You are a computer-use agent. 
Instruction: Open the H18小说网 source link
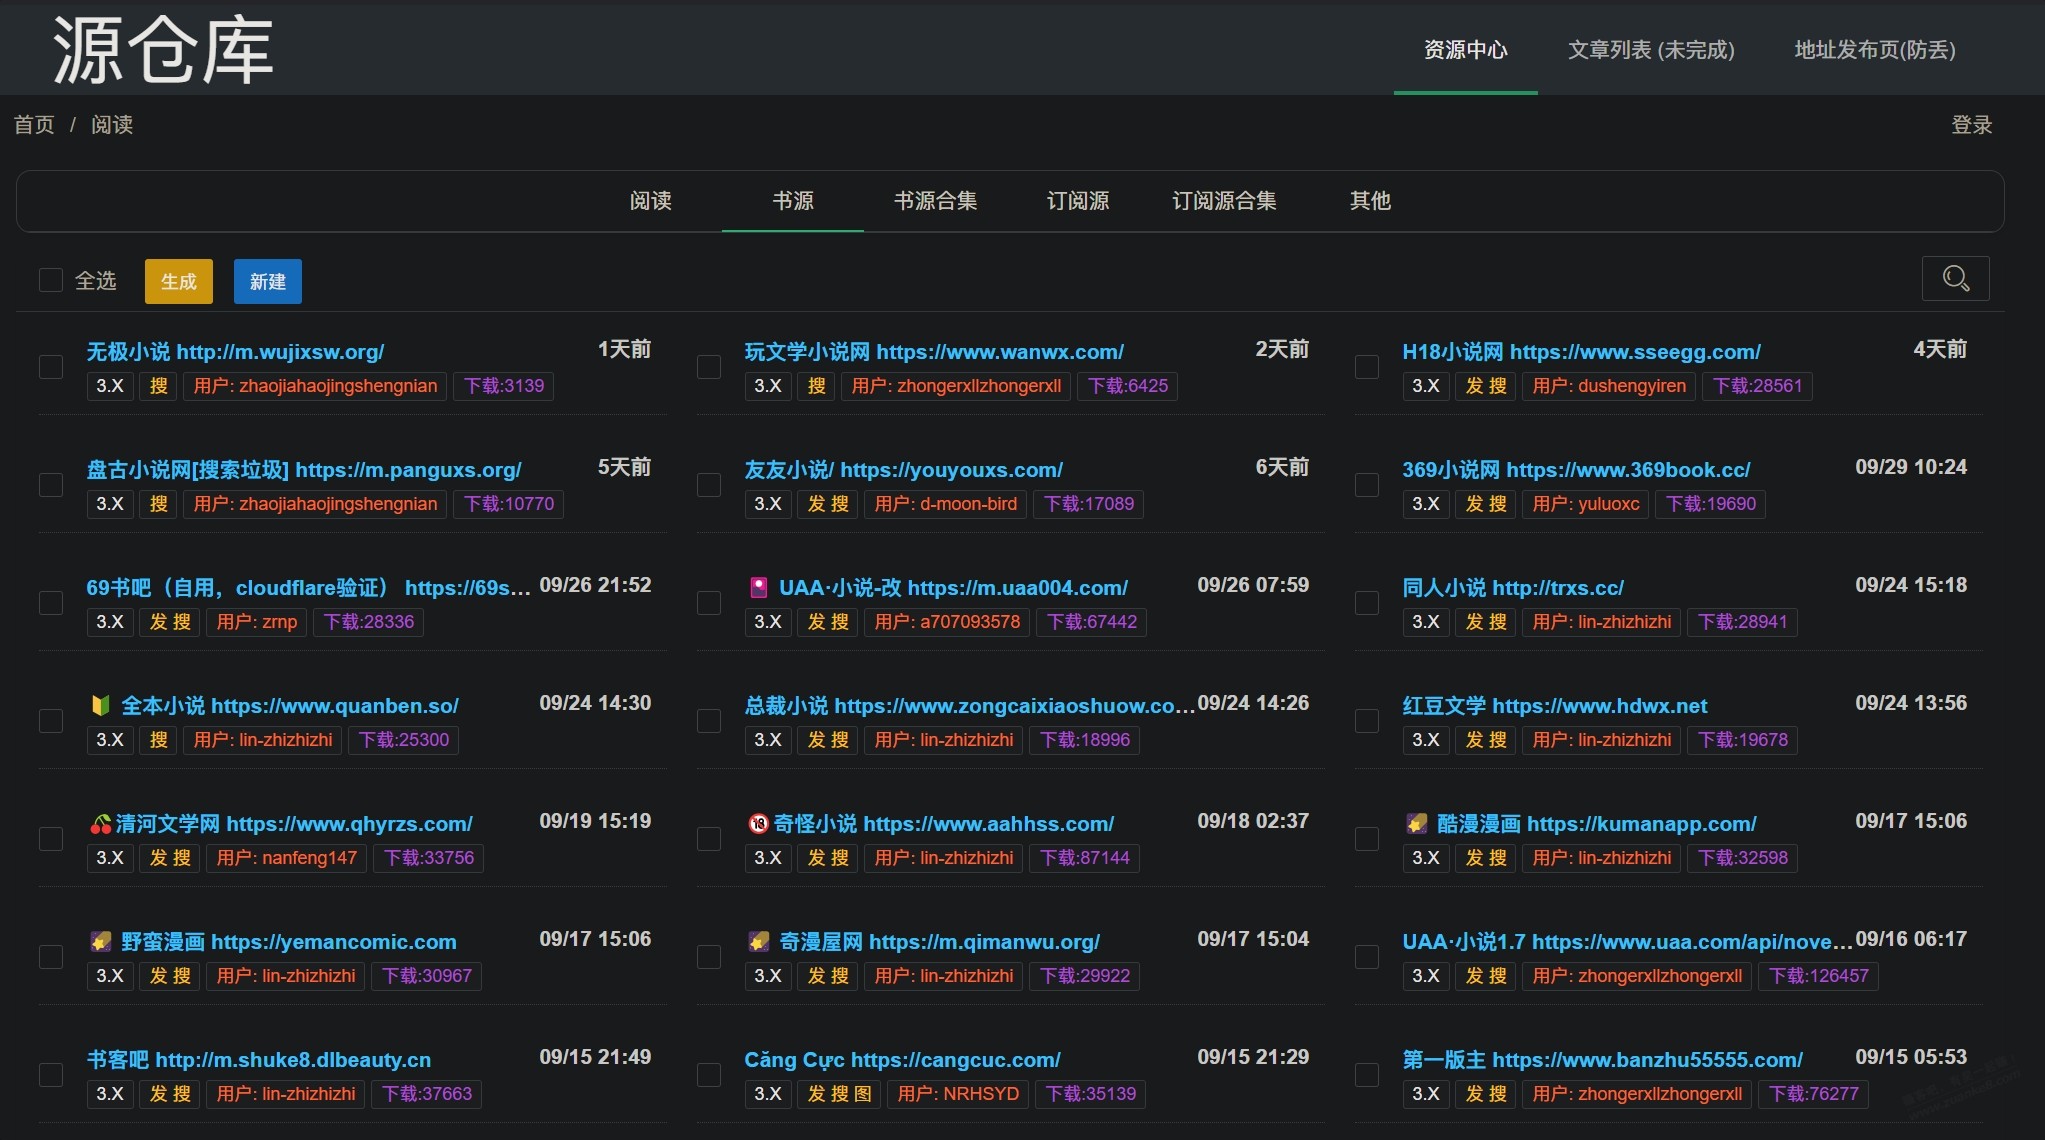point(1581,352)
